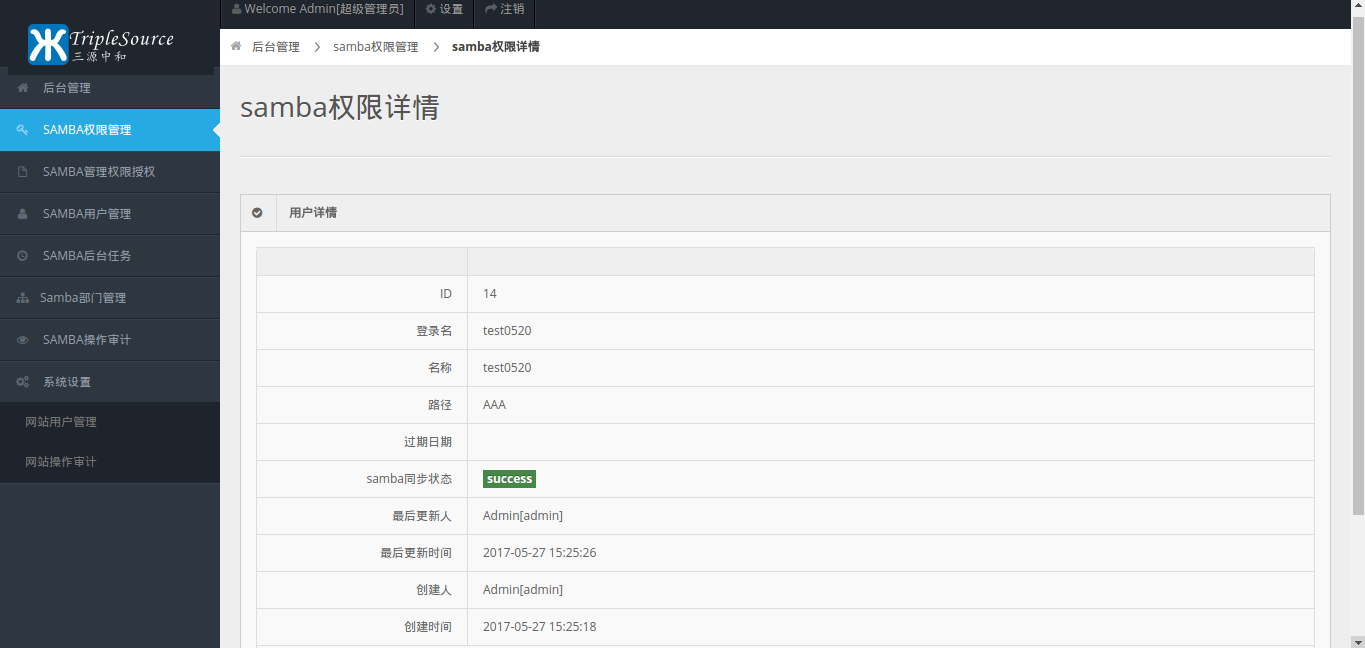Click the org-chart icon beside Samba部门管理
The image size is (1365, 648).
tap(22, 298)
